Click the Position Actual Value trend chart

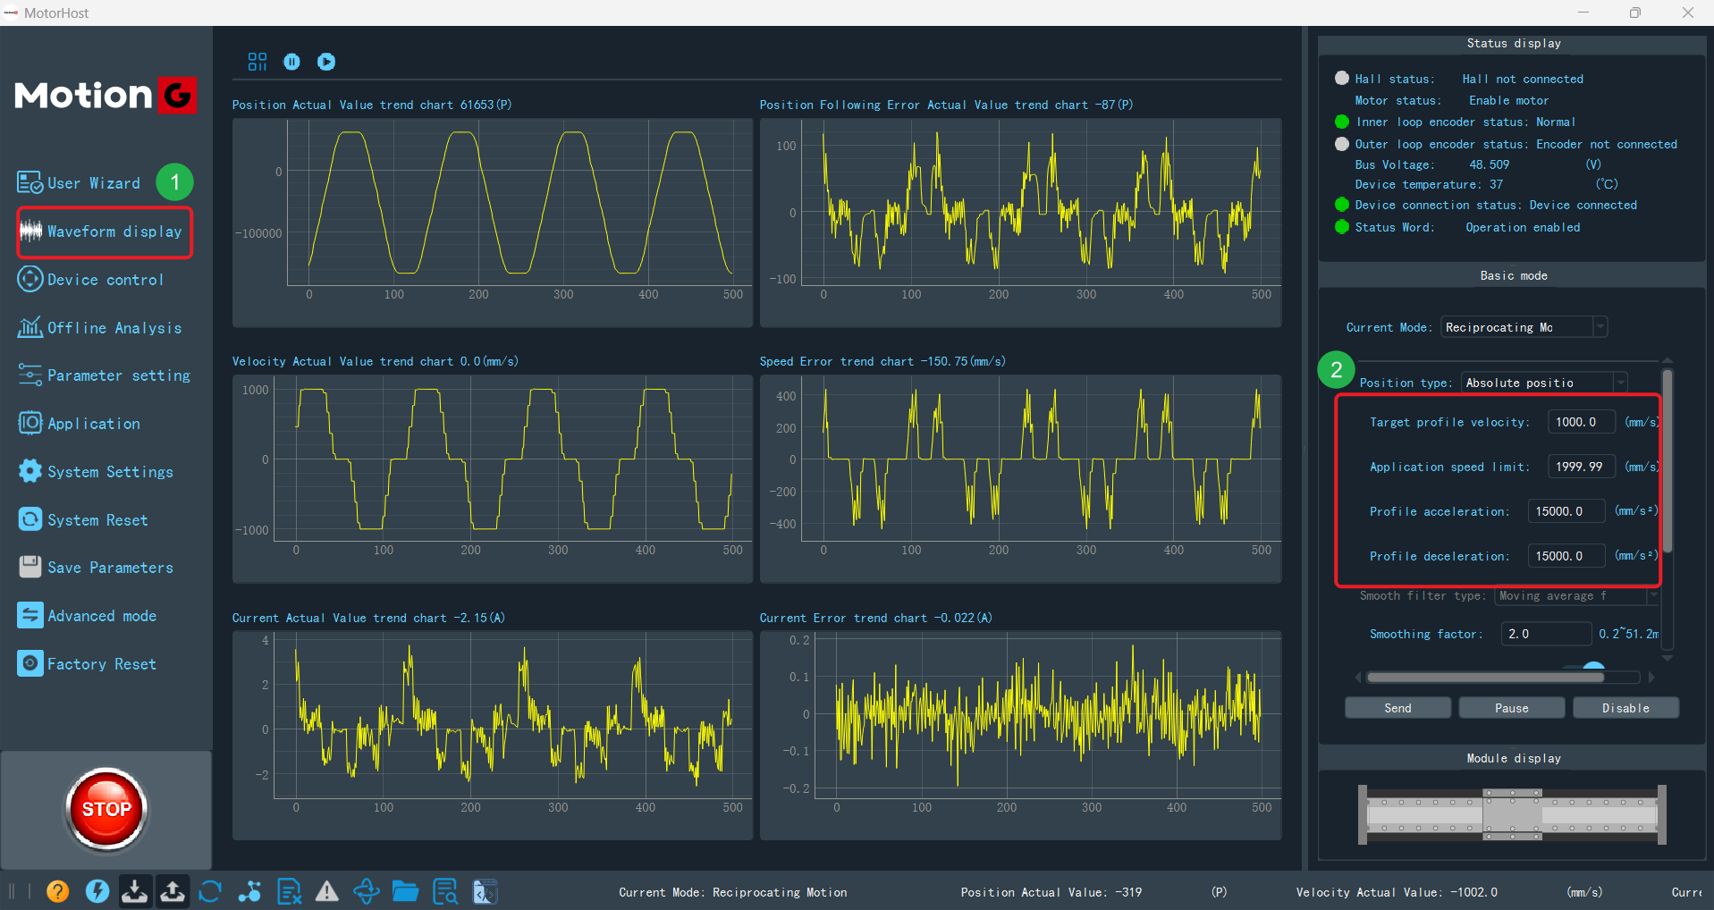pyautogui.click(x=492, y=222)
